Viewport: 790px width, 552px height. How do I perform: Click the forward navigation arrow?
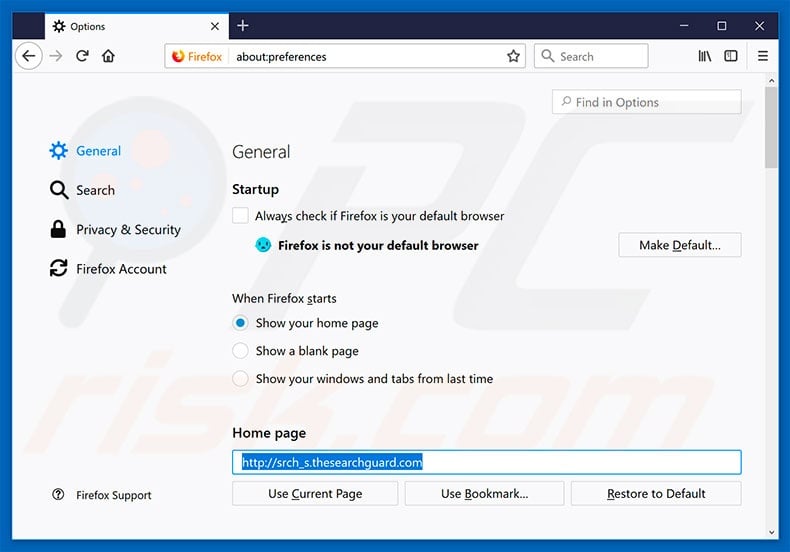pyautogui.click(x=56, y=56)
